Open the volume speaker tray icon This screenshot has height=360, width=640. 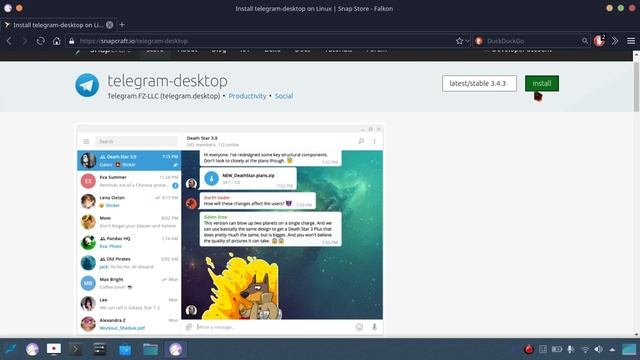click(598, 349)
